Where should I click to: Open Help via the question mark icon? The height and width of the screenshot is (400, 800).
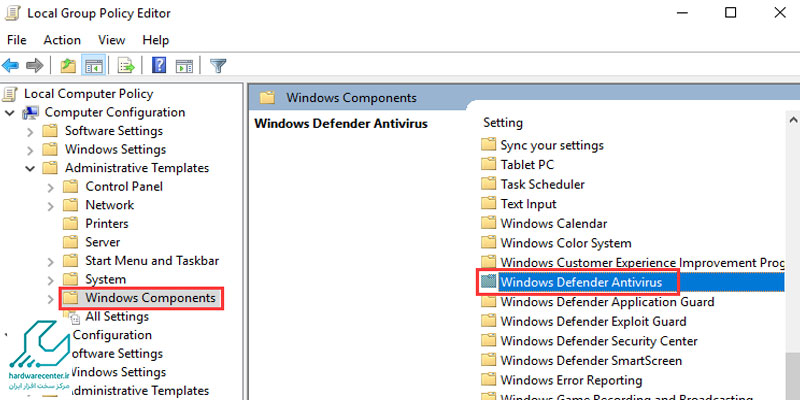(159, 65)
